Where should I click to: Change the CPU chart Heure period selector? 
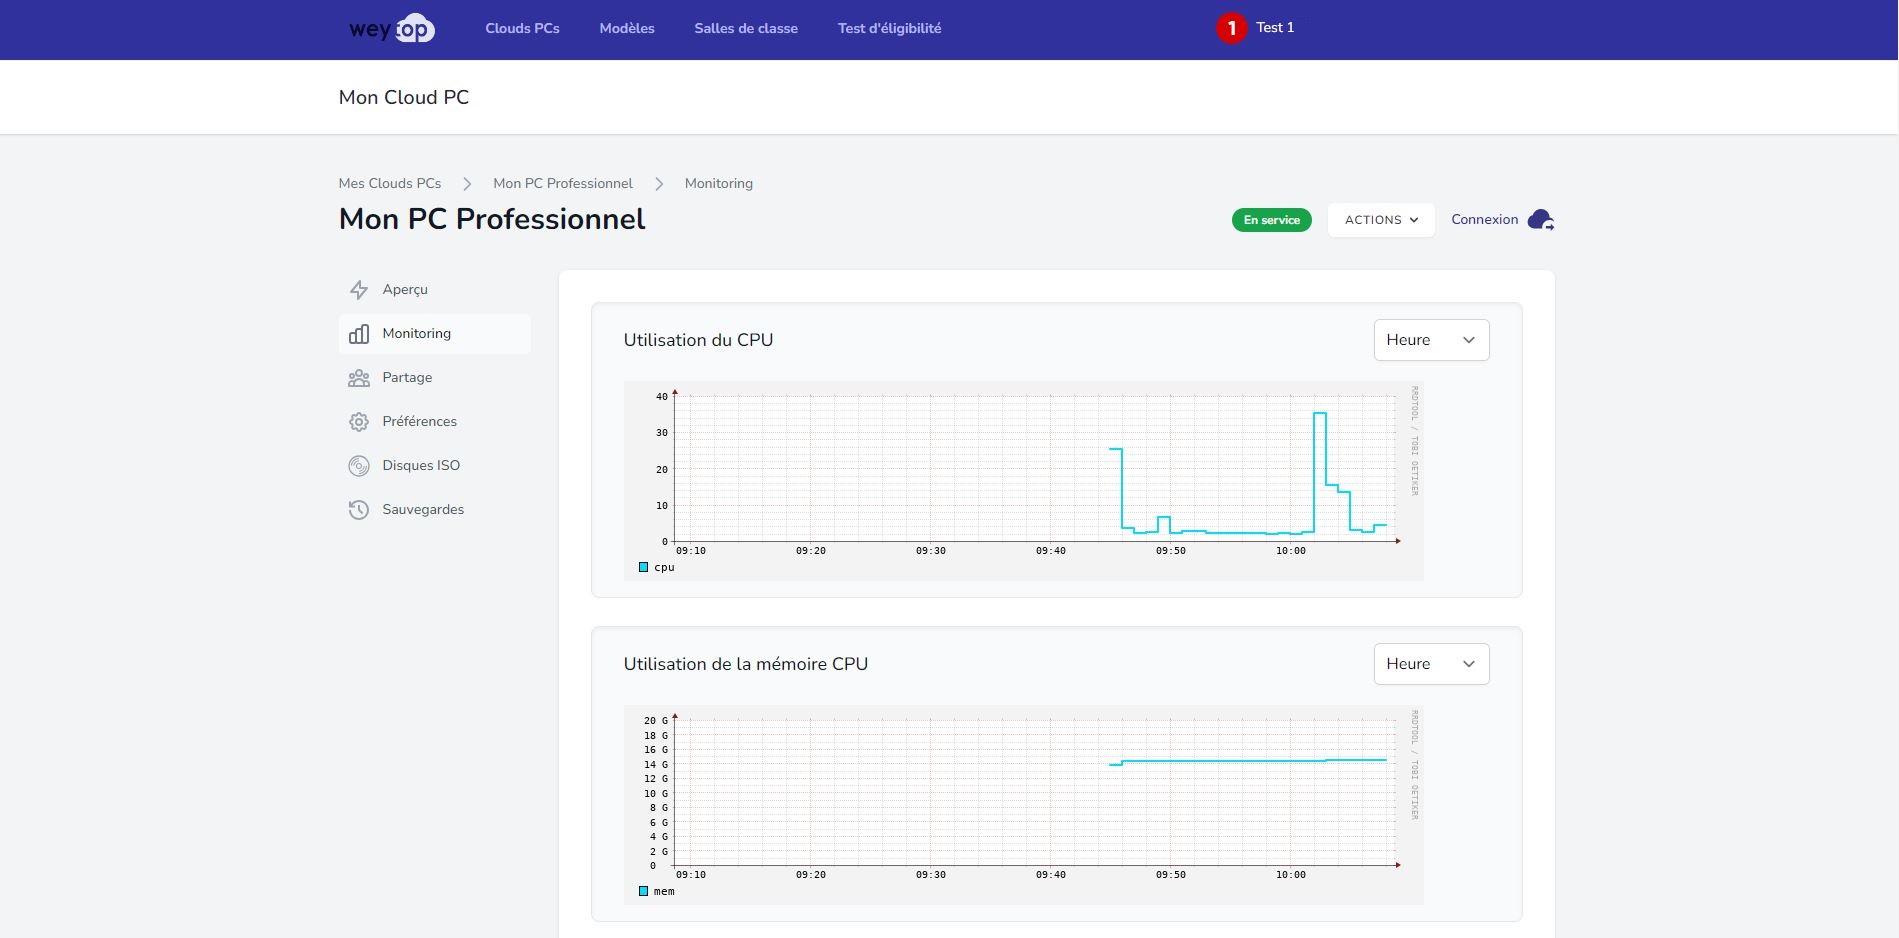[x=1431, y=339]
